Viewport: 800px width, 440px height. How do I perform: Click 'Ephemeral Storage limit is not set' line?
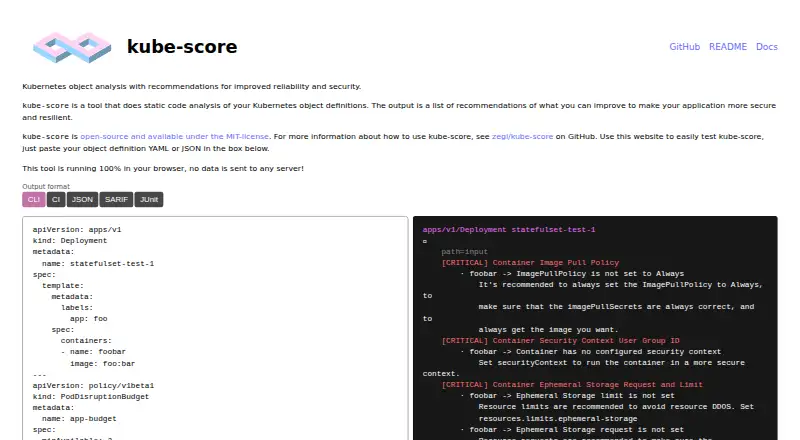[595, 396]
